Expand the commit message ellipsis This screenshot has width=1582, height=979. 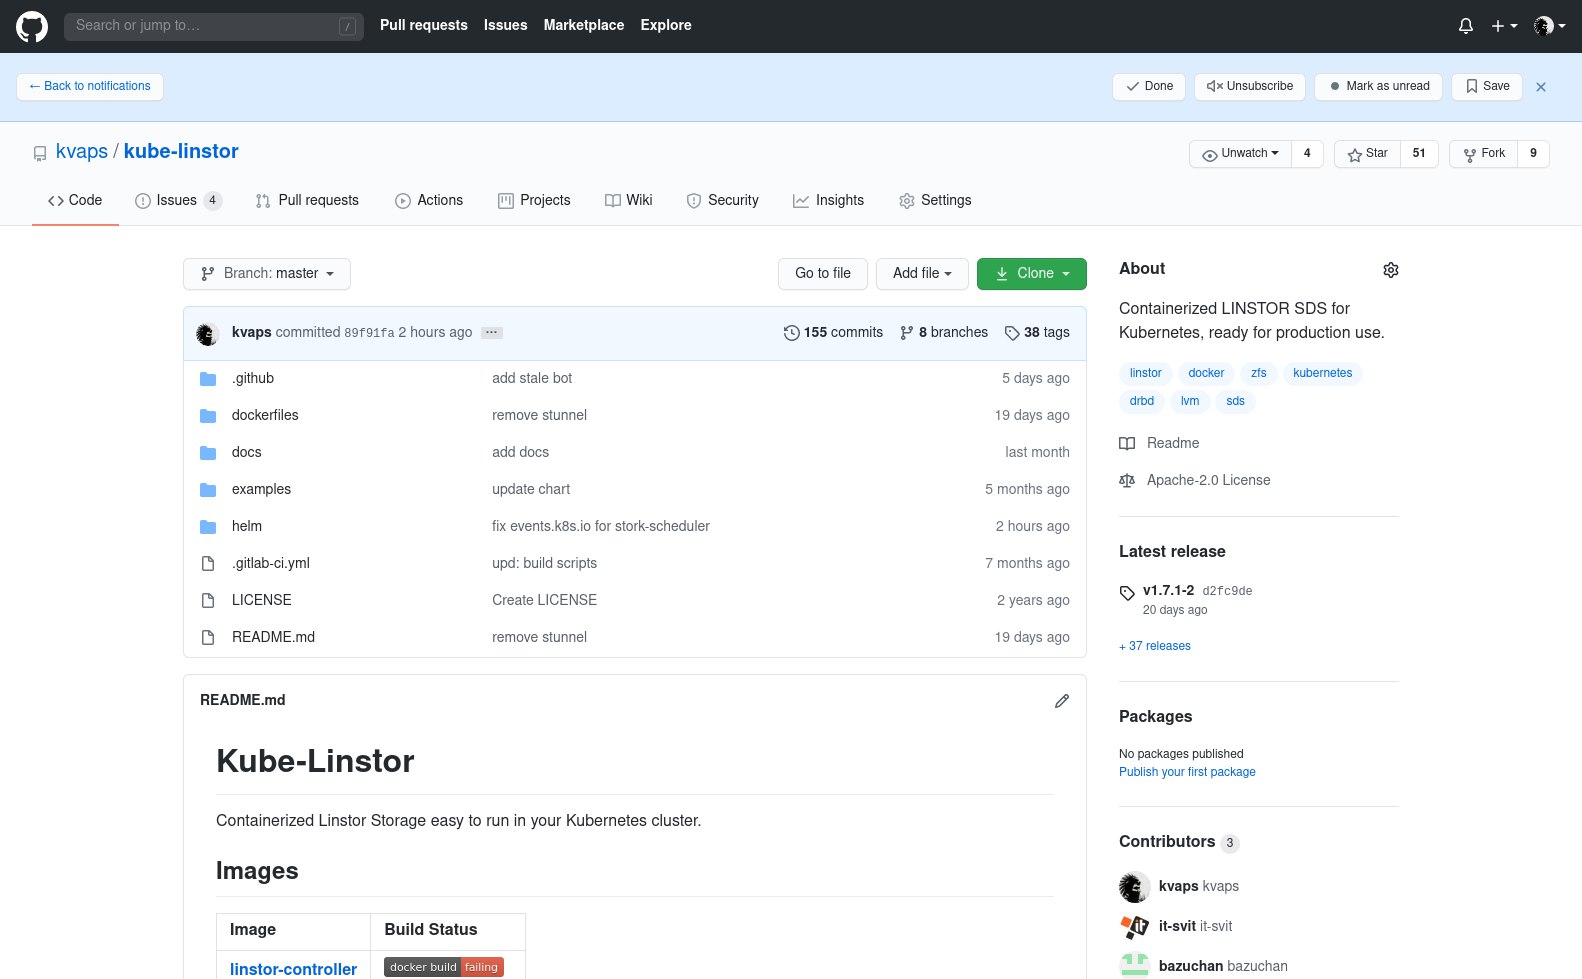(492, 333)
